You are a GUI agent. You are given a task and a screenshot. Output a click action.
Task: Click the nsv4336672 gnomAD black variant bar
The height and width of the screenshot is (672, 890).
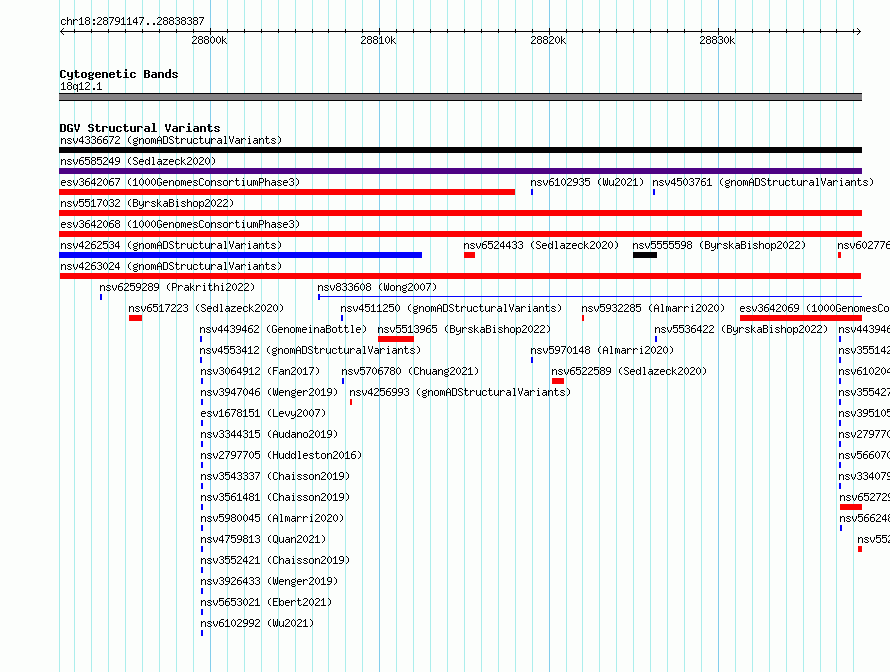pos(460,150)
